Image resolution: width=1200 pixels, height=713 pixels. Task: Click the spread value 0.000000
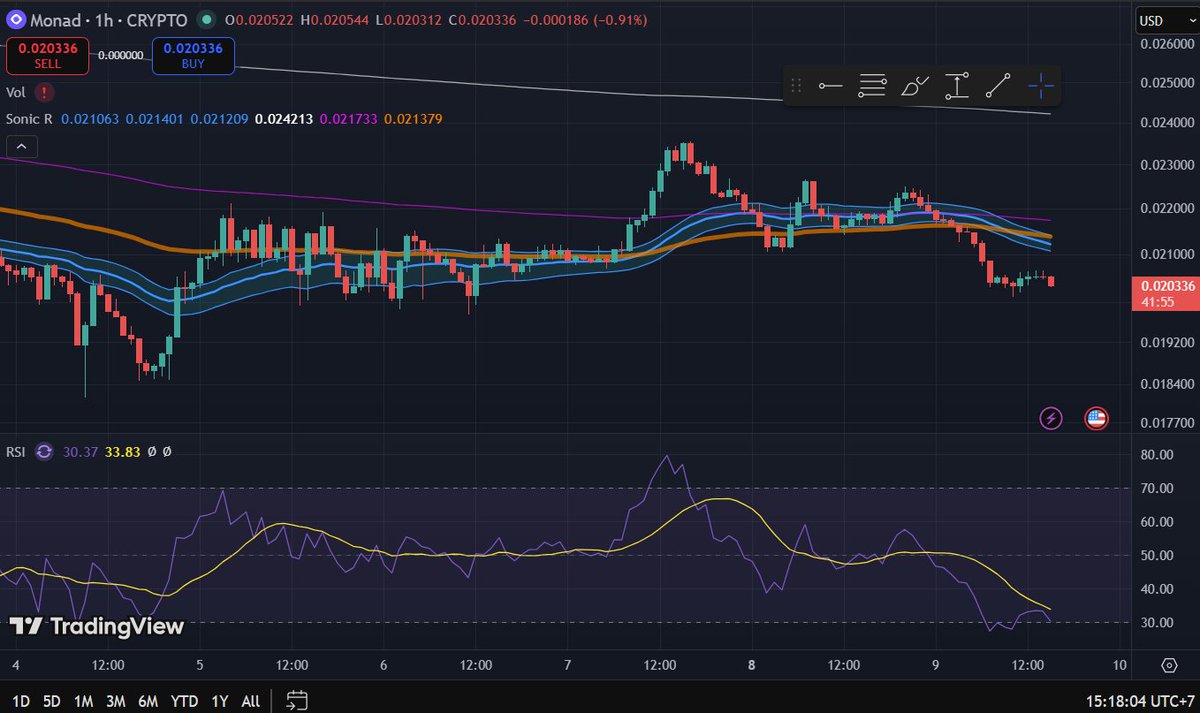tap(120, 55)
